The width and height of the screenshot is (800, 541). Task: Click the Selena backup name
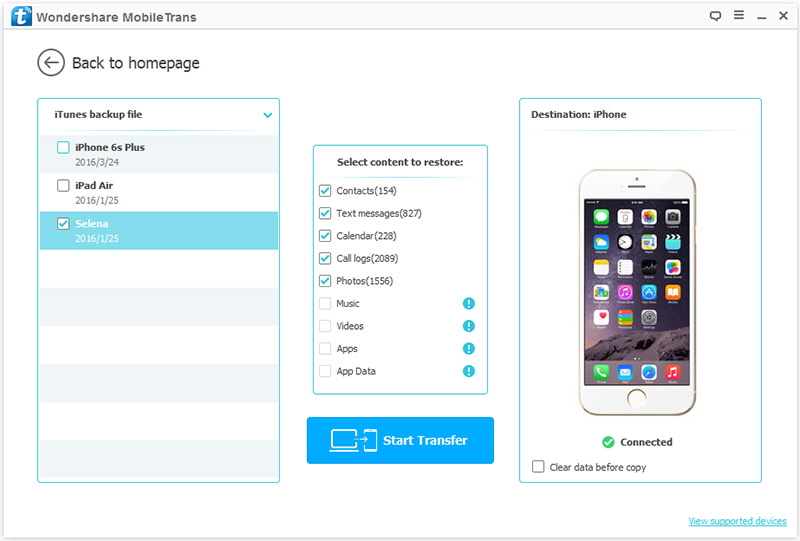tap(92, 224)
